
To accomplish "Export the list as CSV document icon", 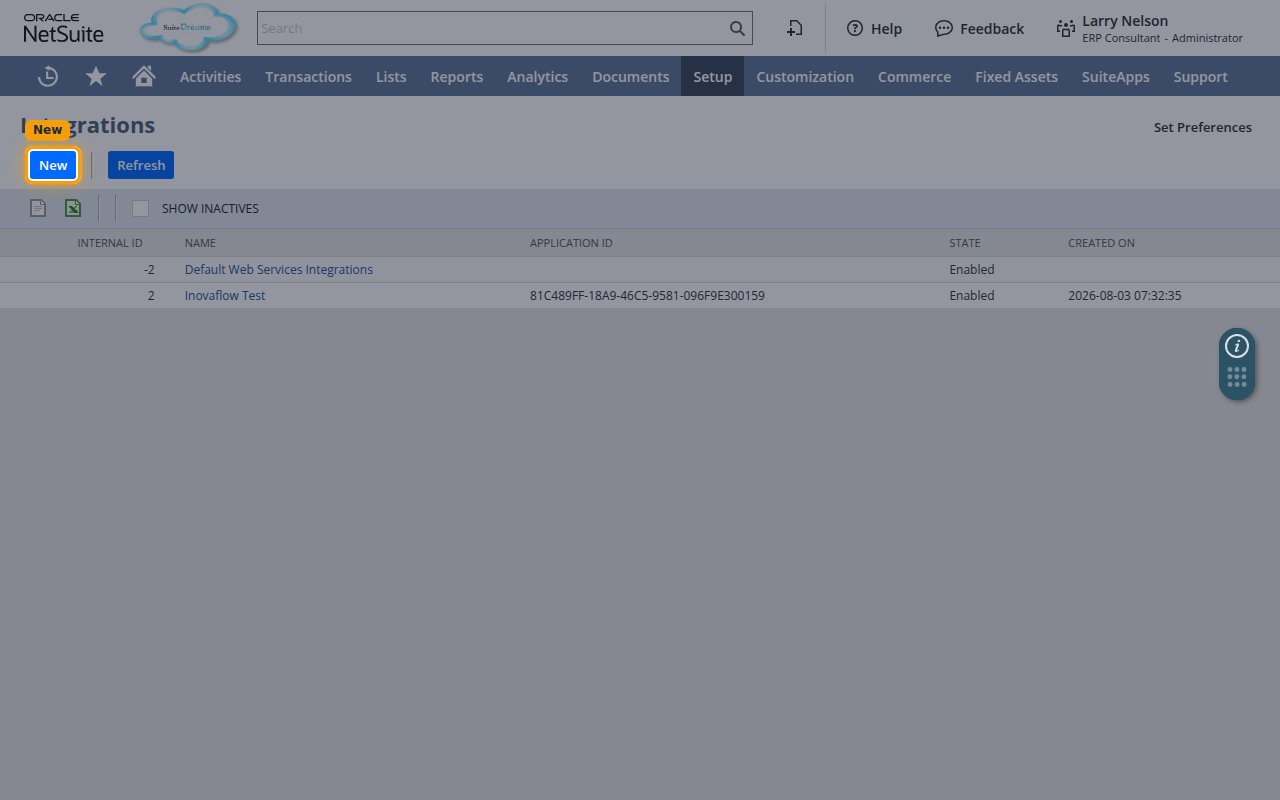I will (x=38, y=208).
